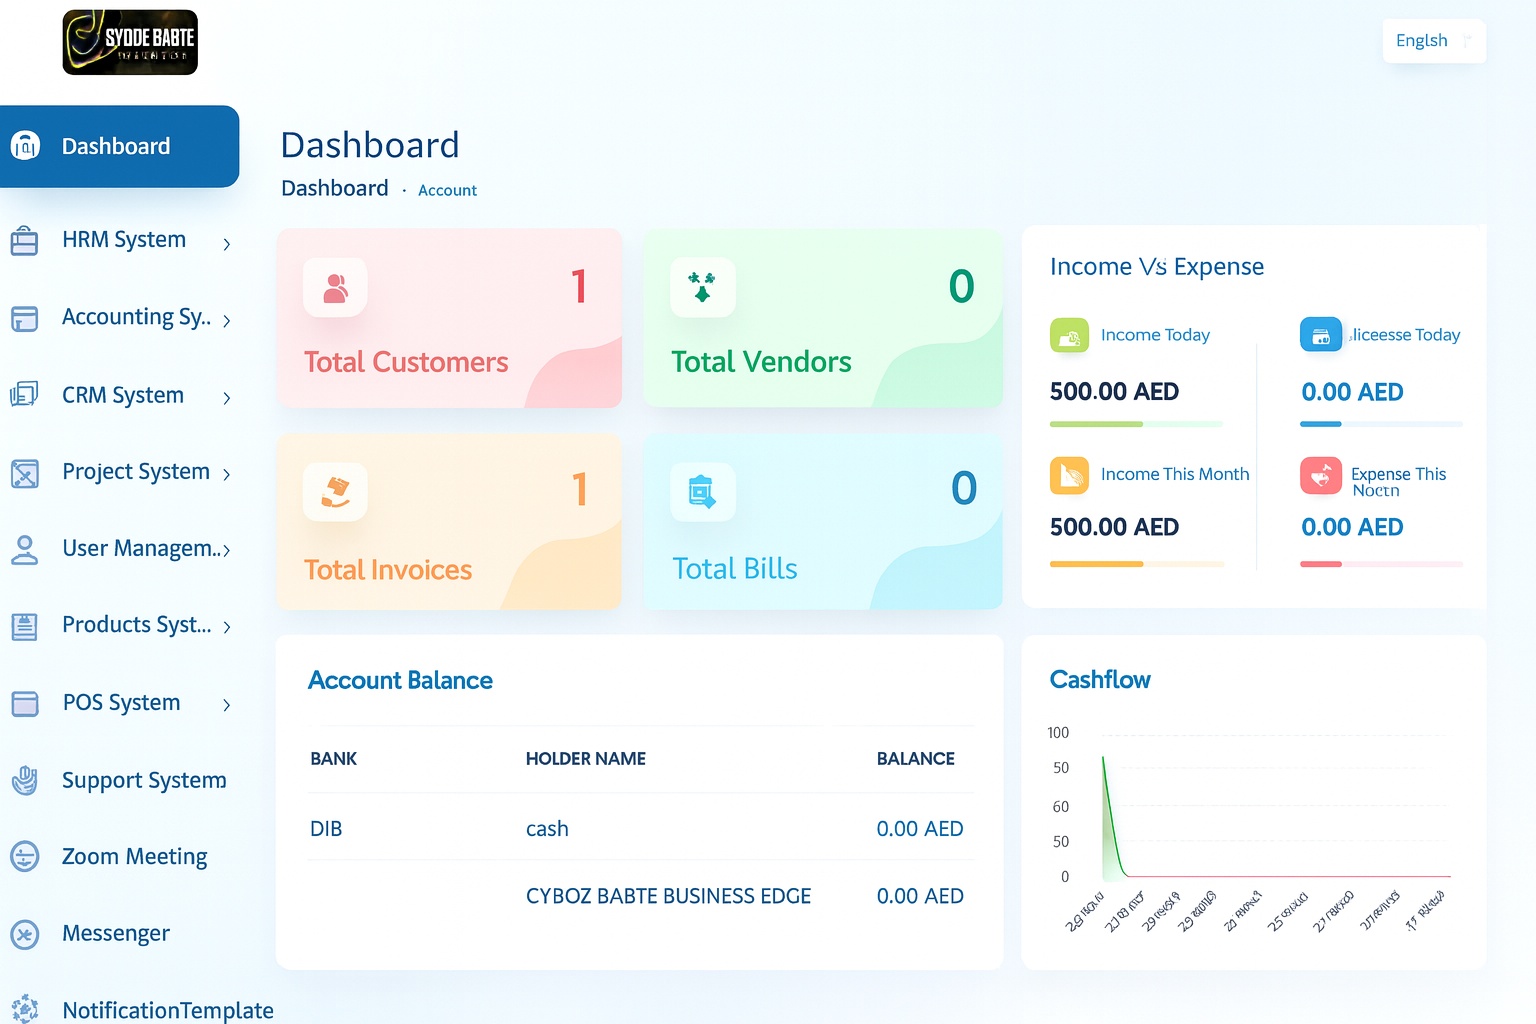This screenshot has height=1024, width=1536.
Task: Click the Expense This Month red icon
Action: click(x=1320, y=476)
